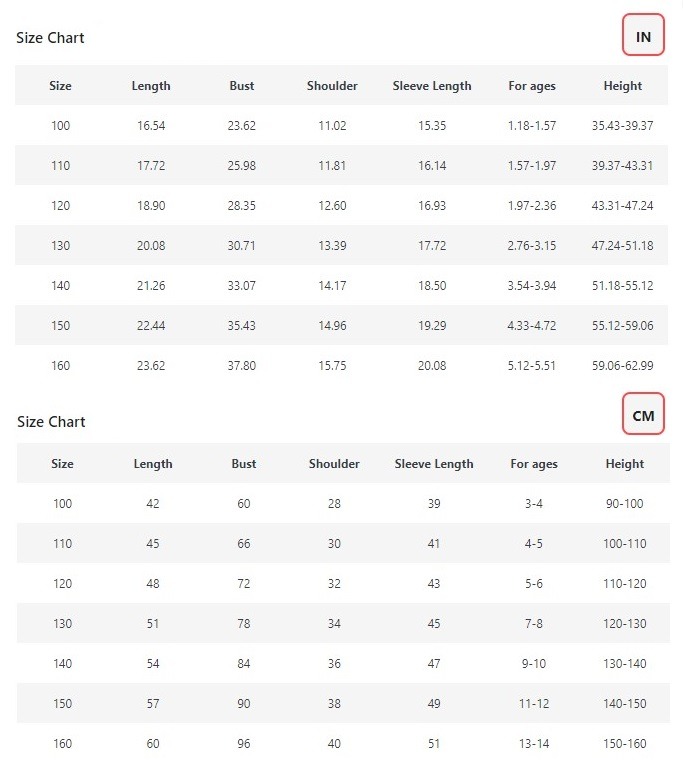Switch to the CM unit button
Screen dimensions: 683x782
click(x=643, y=415)
